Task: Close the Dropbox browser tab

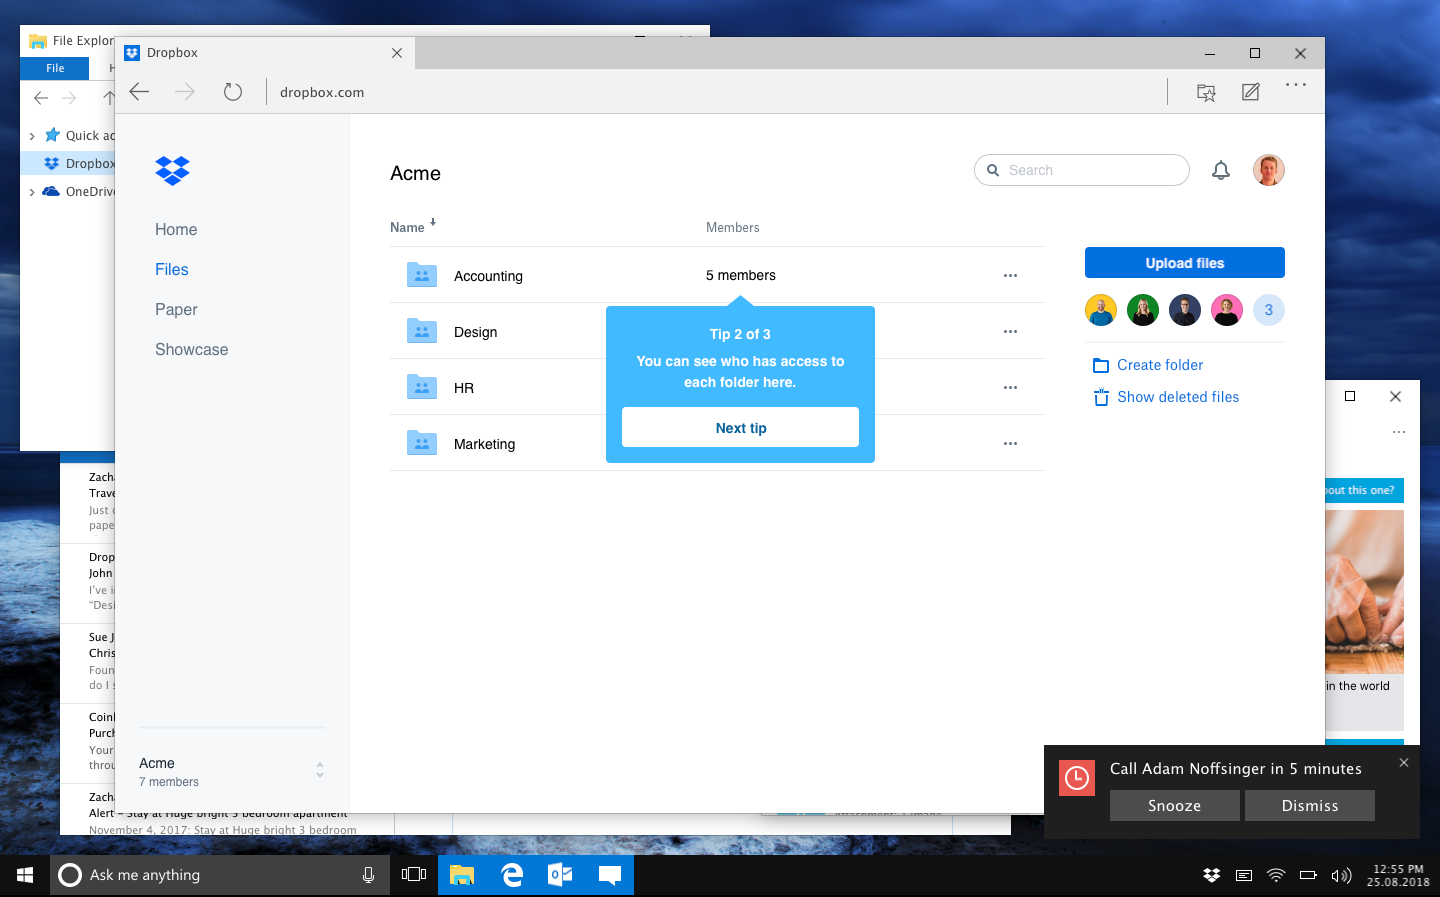Action: tap(397, 53)
